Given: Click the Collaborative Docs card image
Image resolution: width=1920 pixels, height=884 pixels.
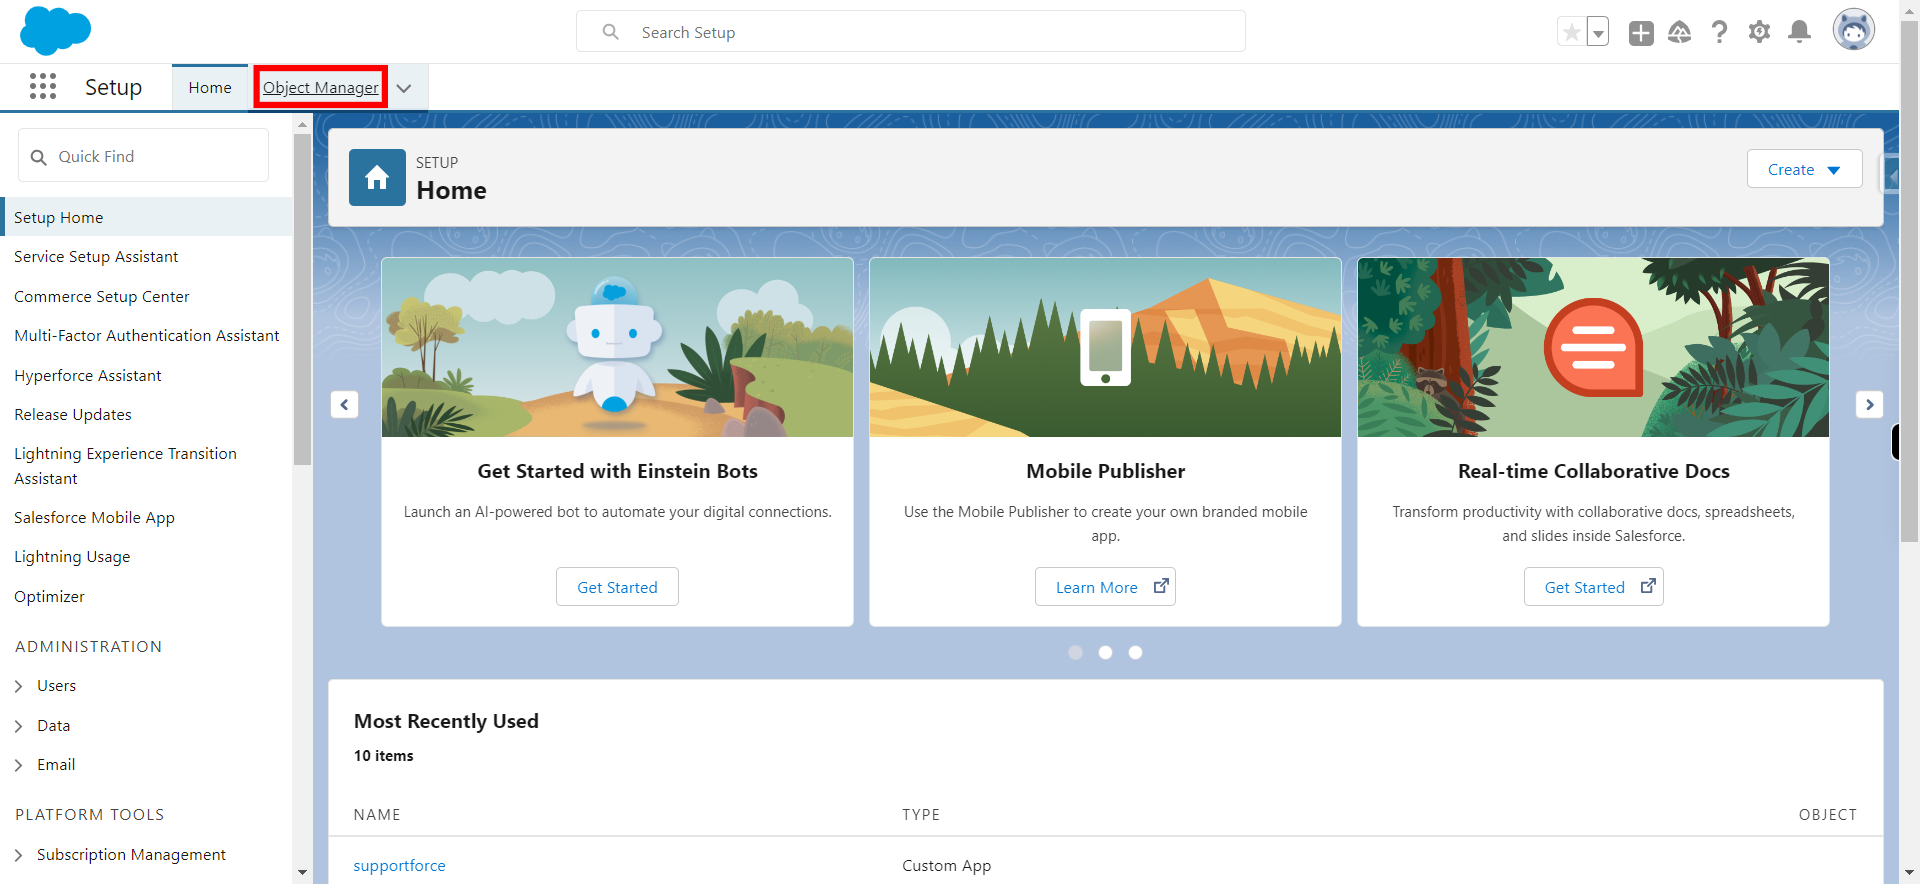Looking at the screenshot, I should pos(1593,347).
